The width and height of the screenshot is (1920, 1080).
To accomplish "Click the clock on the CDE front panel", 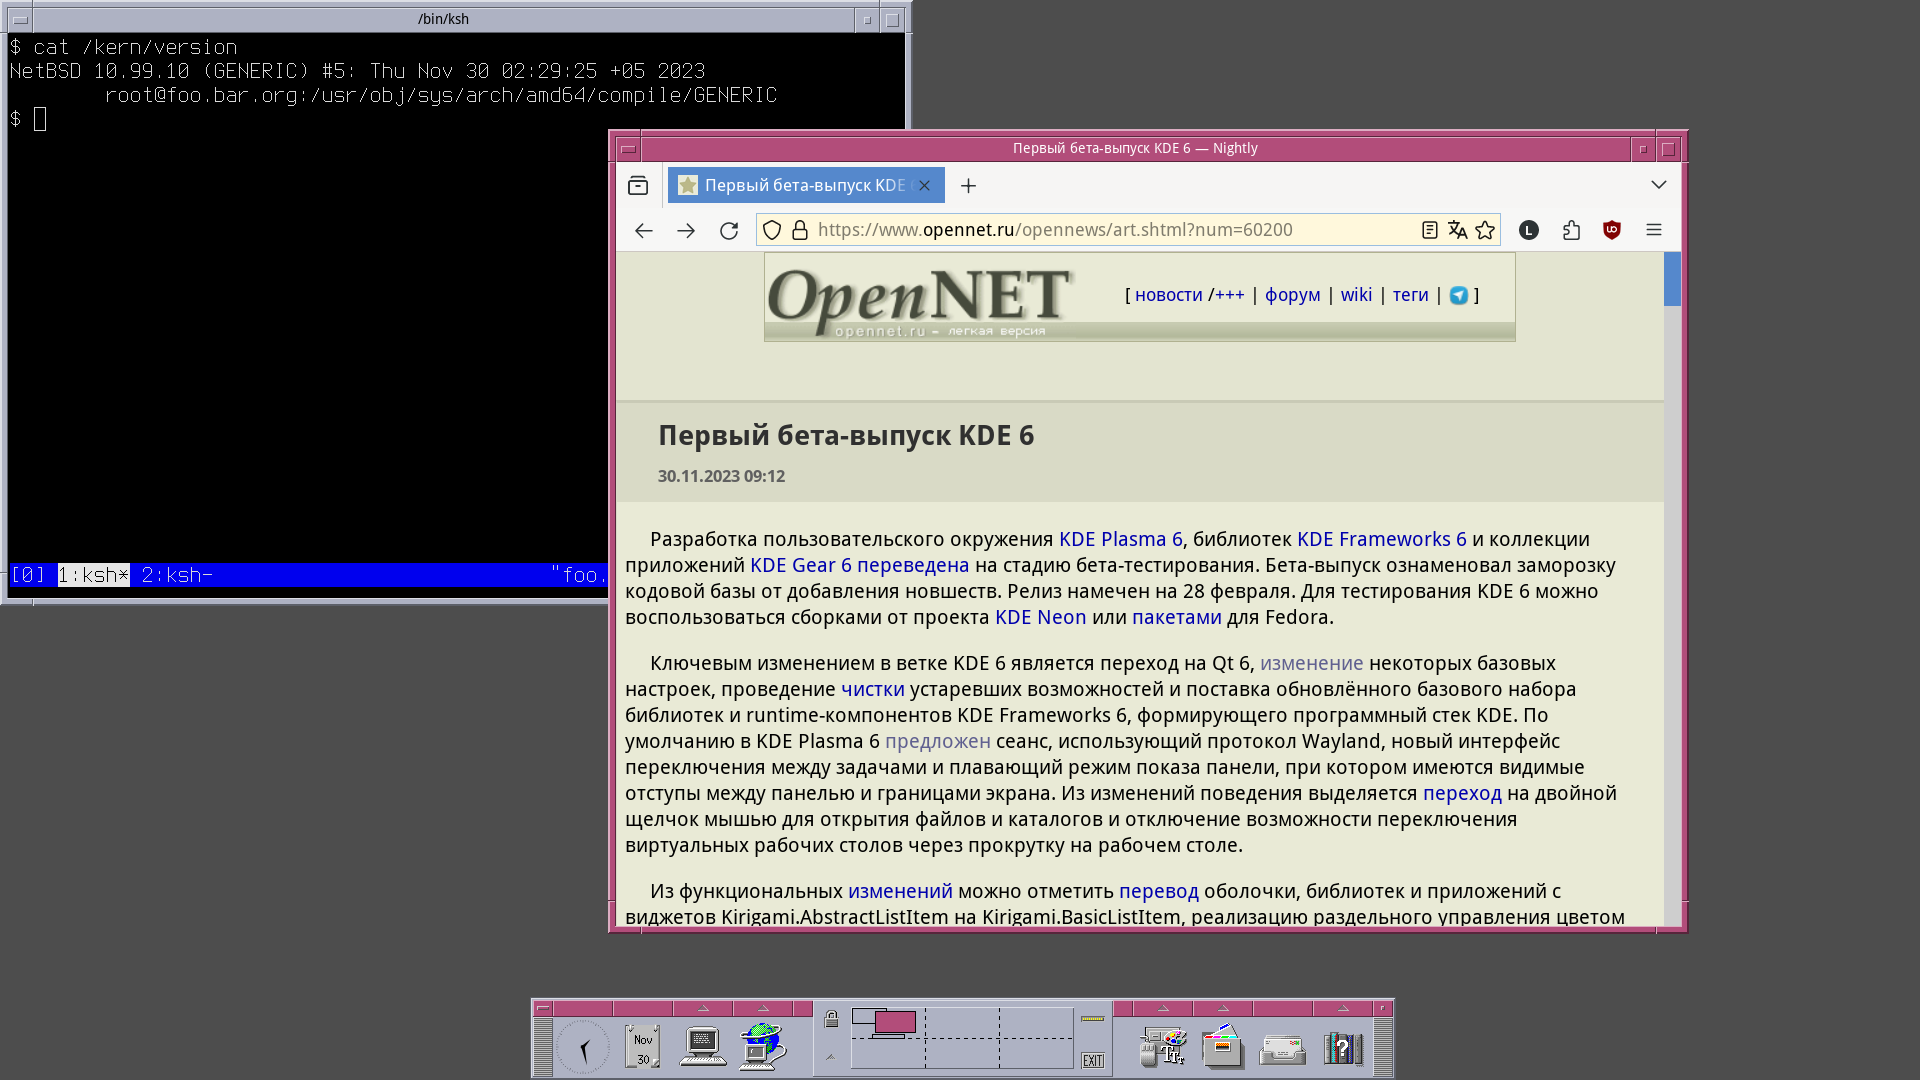I will coord(583,1048).
